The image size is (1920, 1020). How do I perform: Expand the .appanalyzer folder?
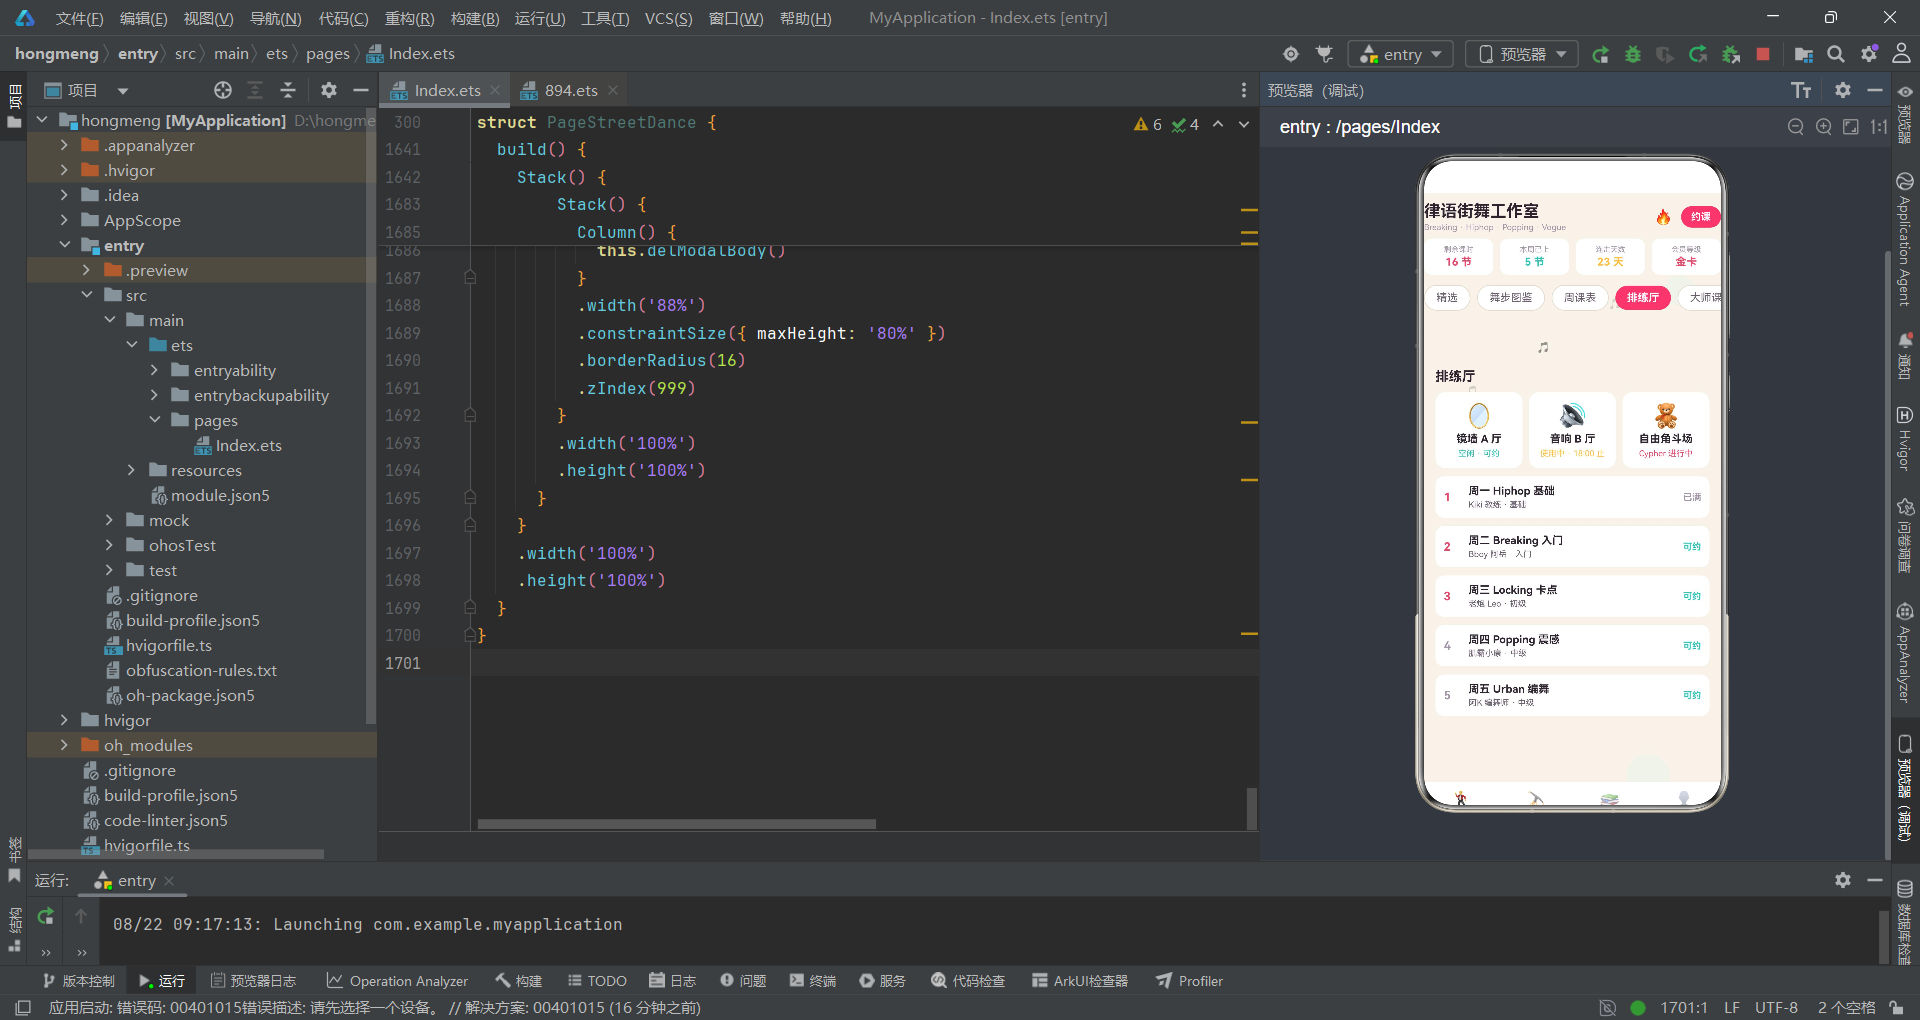[x=64, y=145]
